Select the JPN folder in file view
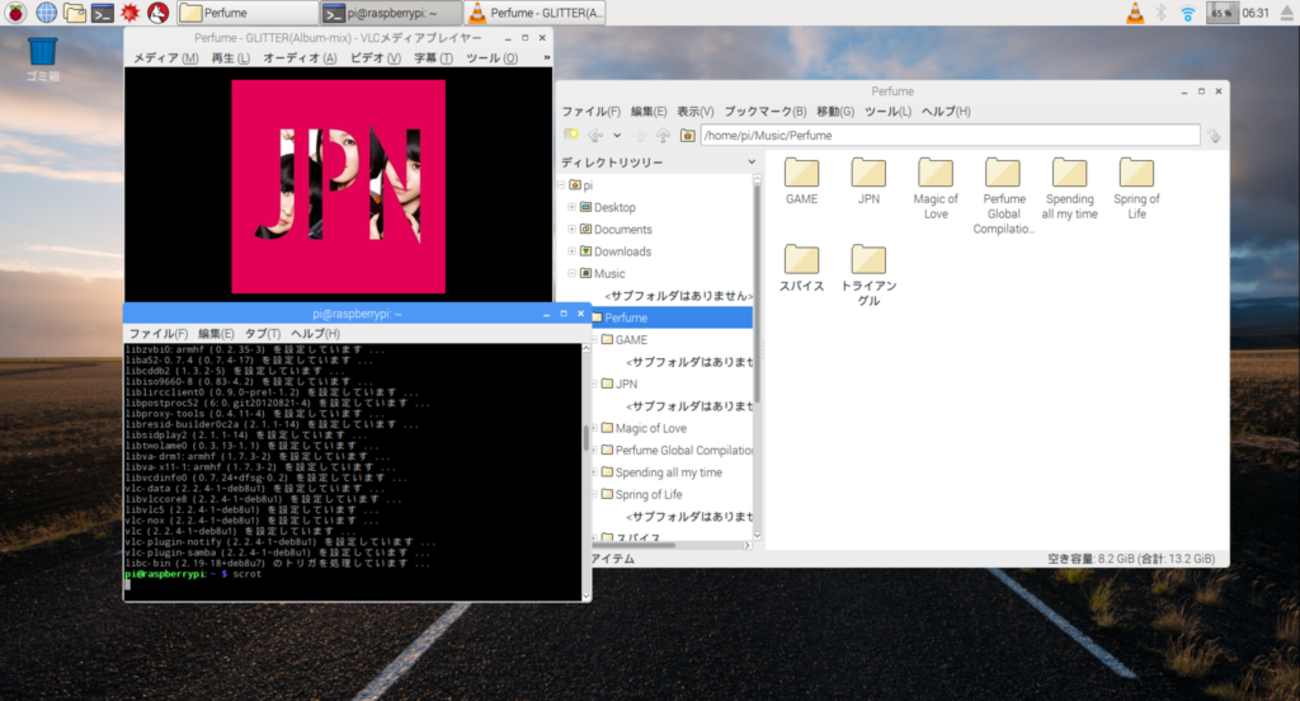This screenshot has height=701, width=1300. (868, 182)
